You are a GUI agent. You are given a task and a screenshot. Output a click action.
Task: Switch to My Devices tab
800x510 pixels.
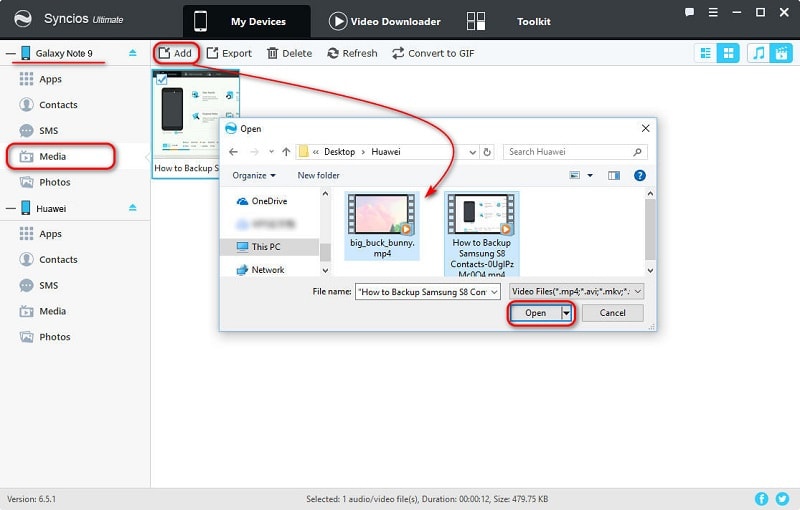(247, 21)
